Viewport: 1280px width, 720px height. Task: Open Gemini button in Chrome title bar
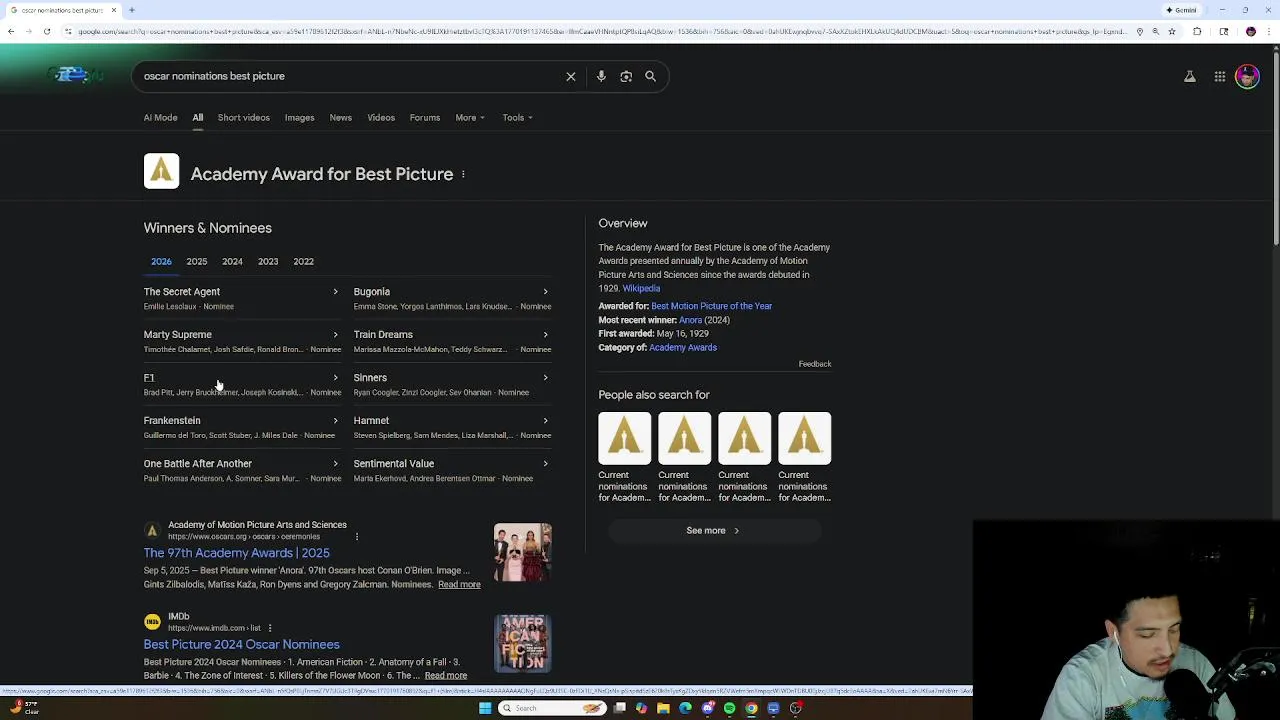[1182, 10]
